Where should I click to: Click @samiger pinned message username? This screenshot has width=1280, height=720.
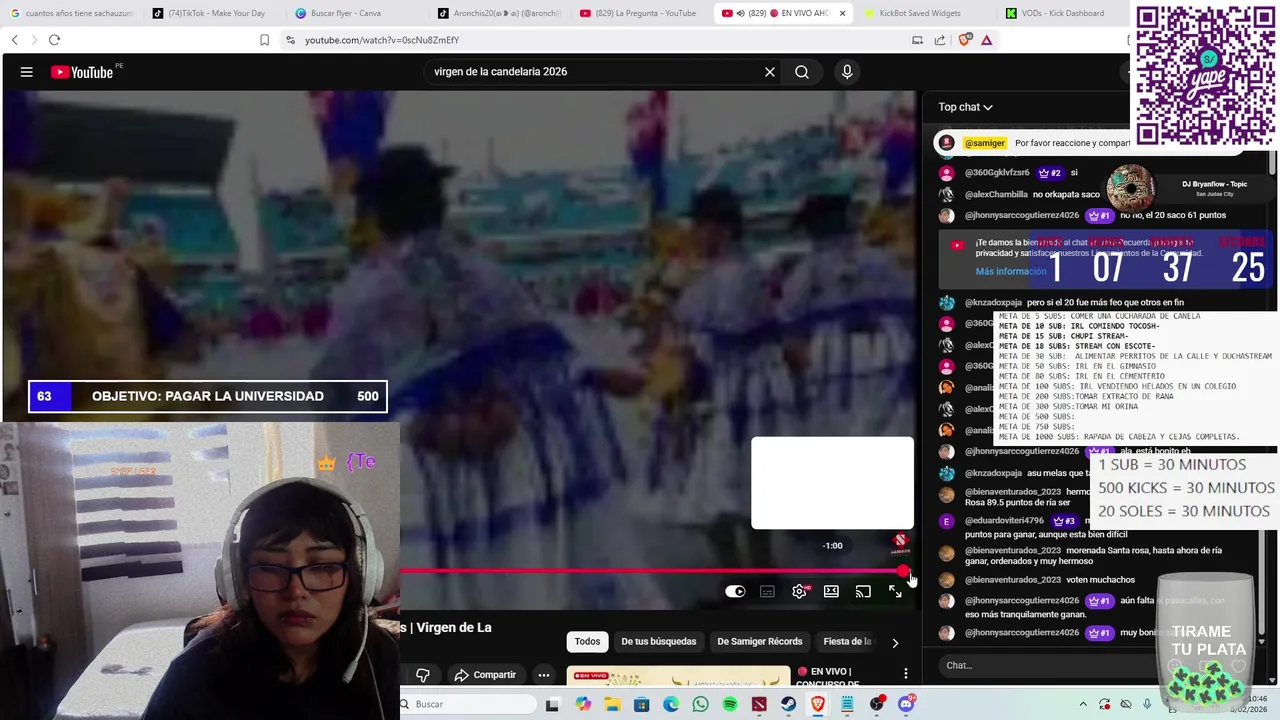[985, 143]
